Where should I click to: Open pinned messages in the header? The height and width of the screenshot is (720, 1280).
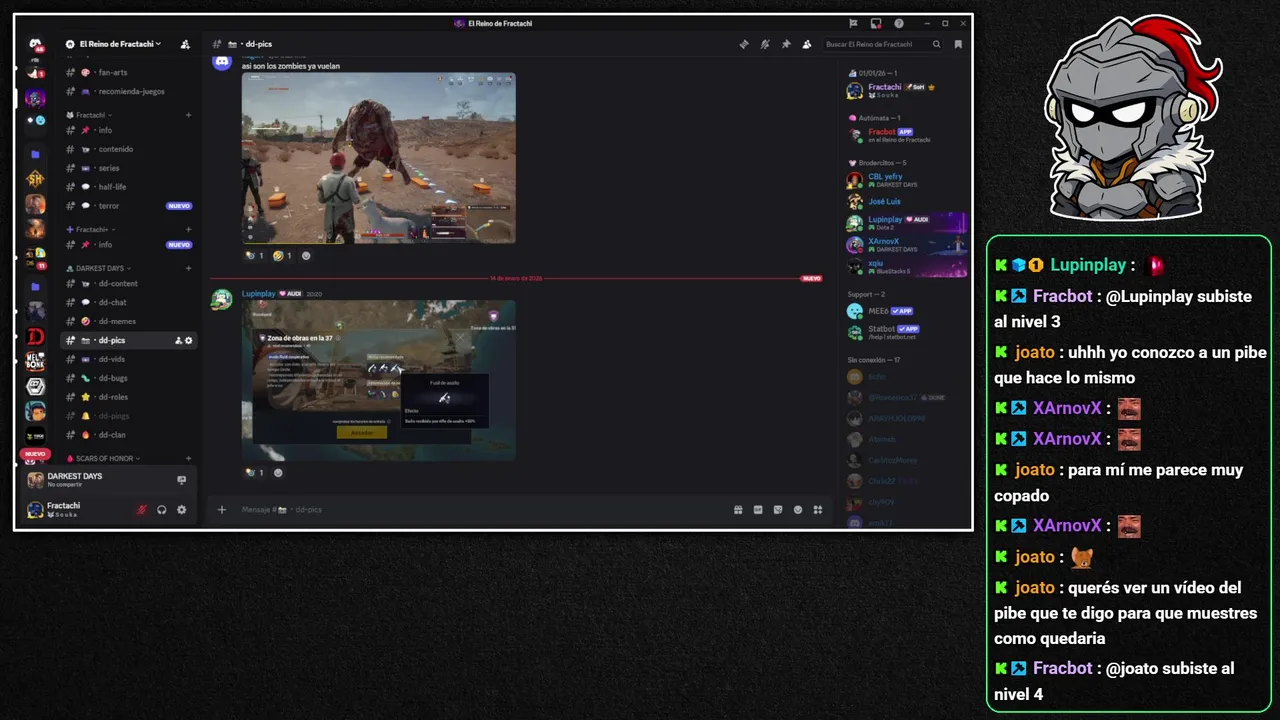pos(786,44)
